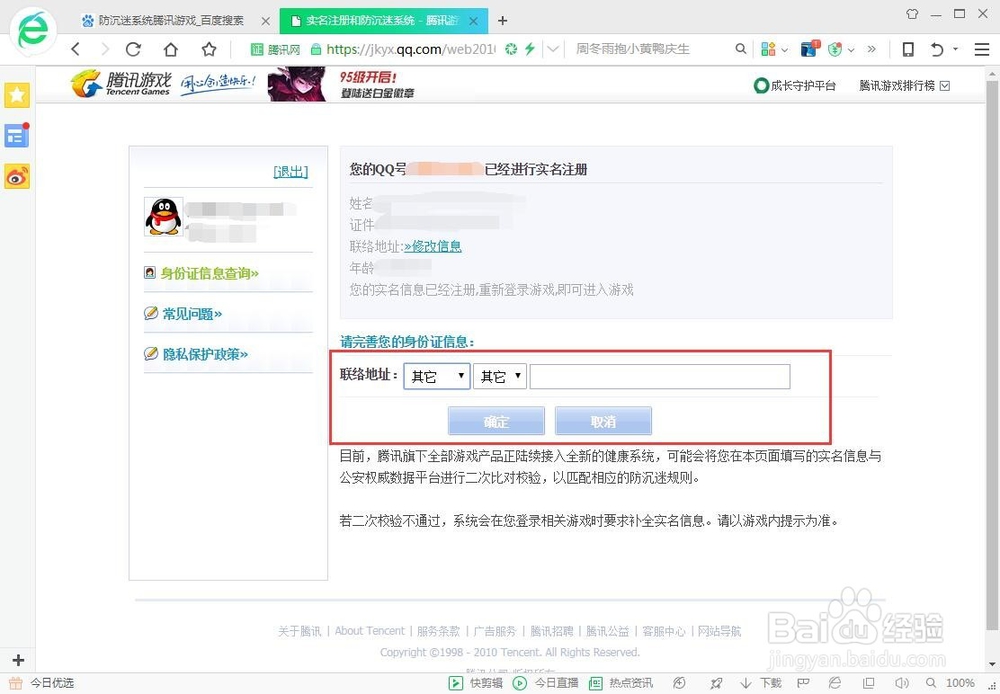The height and width of the screenshot is (694, 1000).
Task: Open 隐私保护政策 in left menu
Action: point(205,354)
